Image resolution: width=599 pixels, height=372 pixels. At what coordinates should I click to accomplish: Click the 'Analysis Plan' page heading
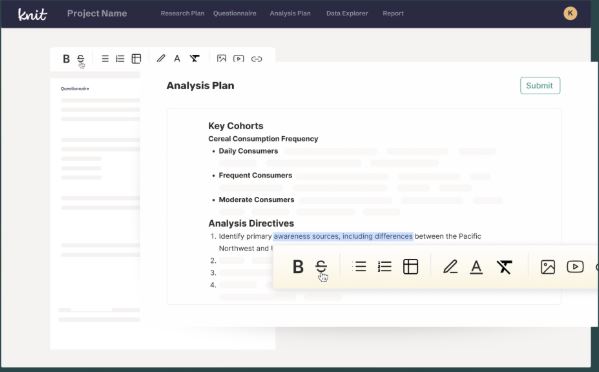point(200,86)
